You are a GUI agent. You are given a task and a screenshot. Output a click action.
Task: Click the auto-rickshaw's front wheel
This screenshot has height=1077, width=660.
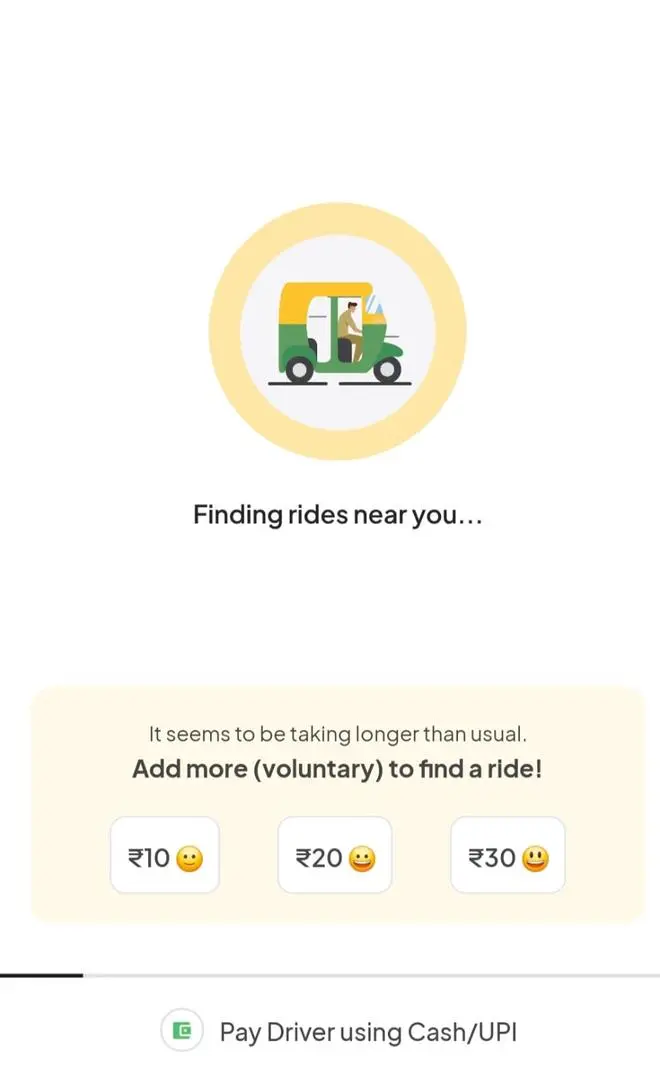387,370
